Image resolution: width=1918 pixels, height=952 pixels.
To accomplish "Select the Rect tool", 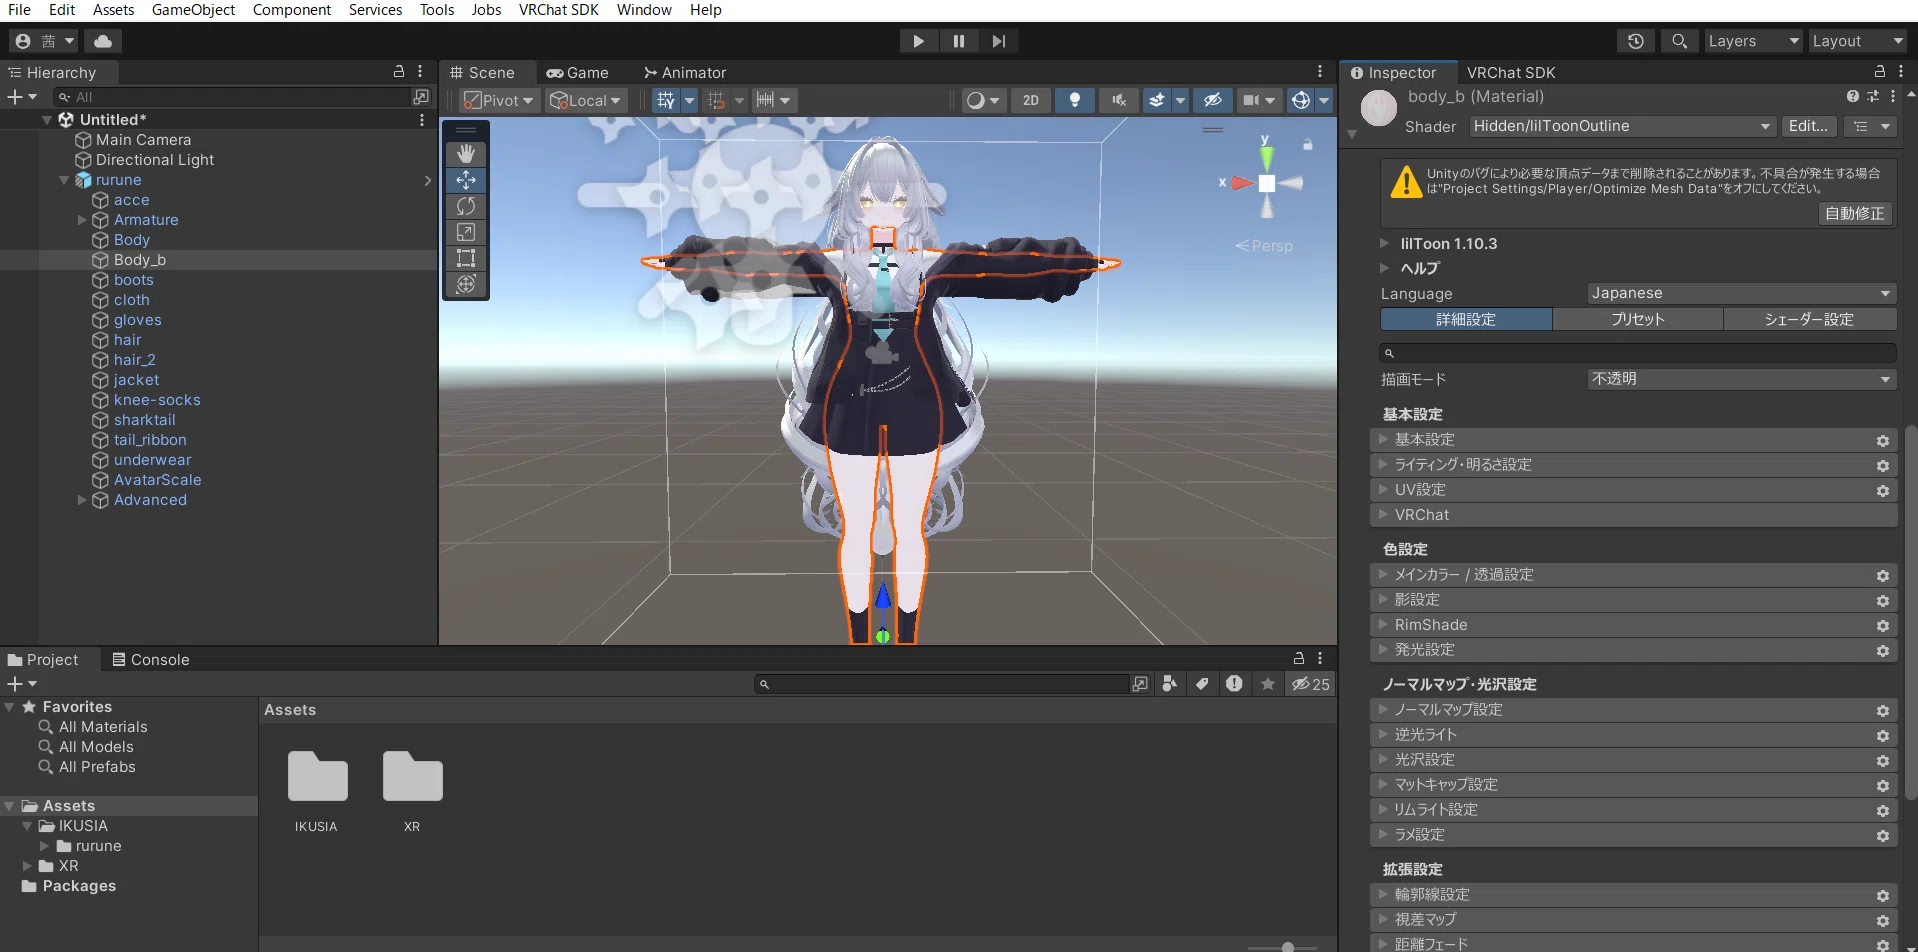I will pos(466,258).
